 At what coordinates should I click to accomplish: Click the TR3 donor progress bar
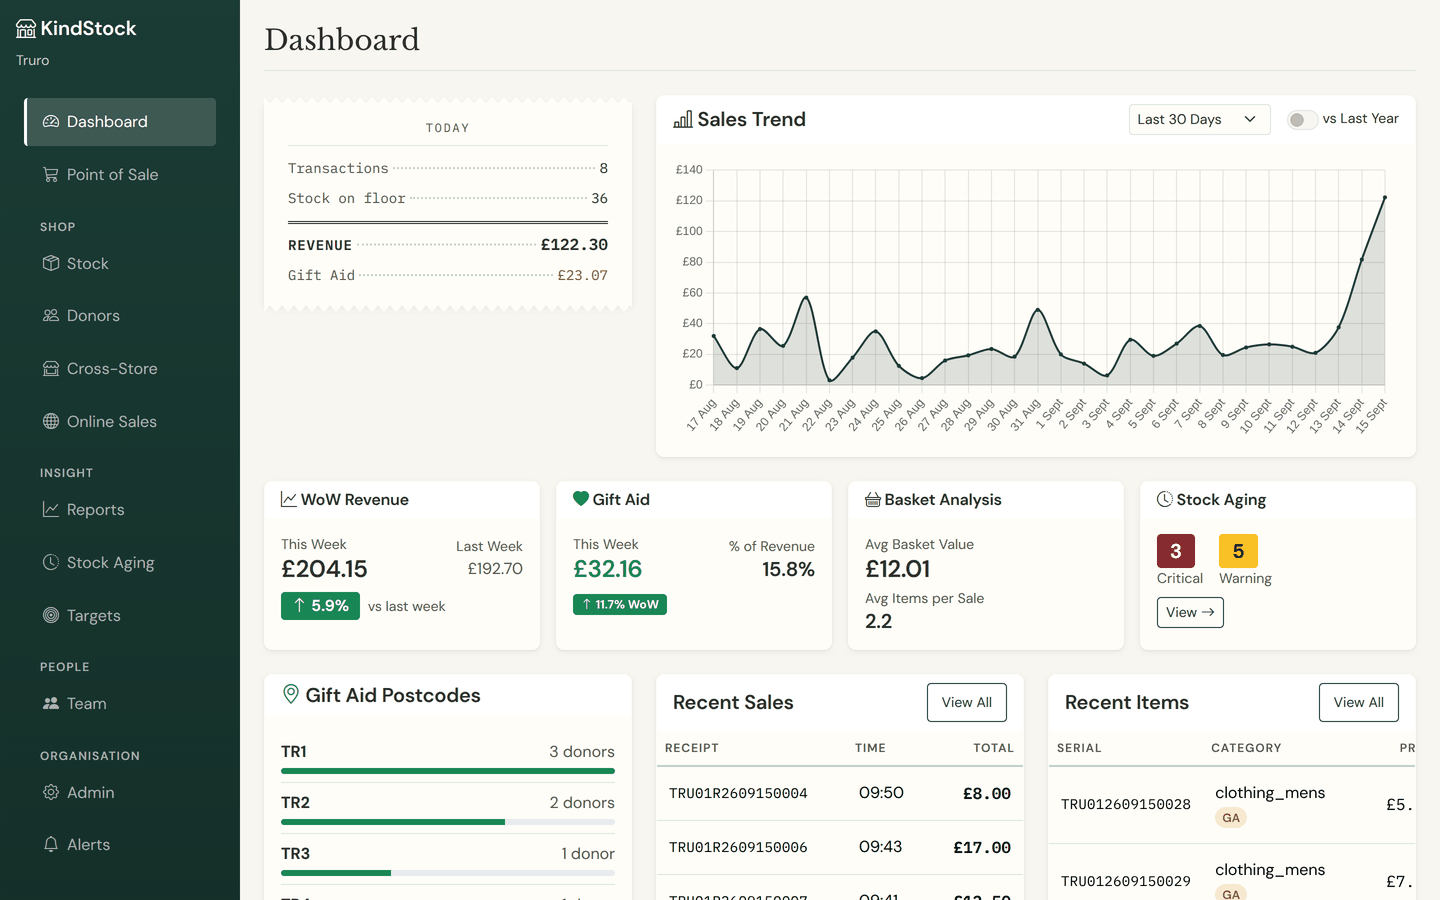coord(448,873)
